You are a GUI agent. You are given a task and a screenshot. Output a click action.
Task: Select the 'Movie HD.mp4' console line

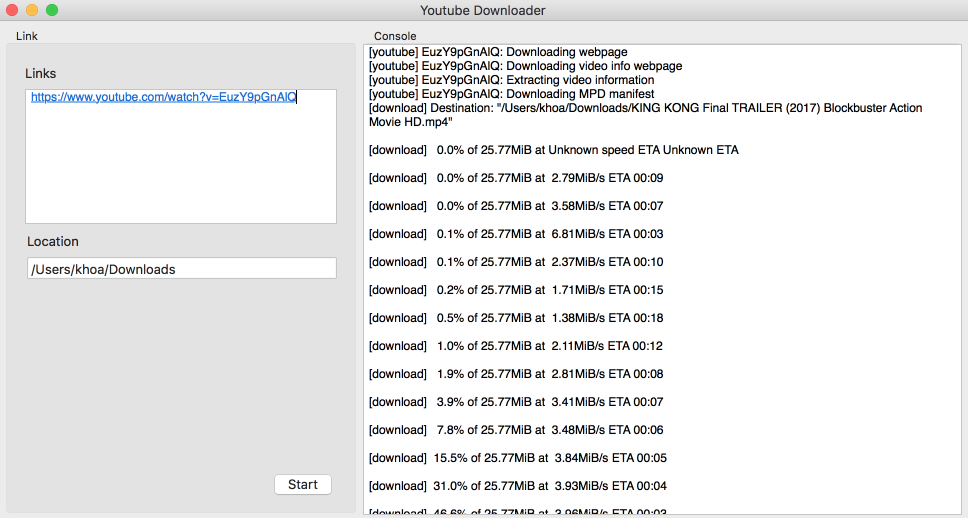click(x=411, y=122)
